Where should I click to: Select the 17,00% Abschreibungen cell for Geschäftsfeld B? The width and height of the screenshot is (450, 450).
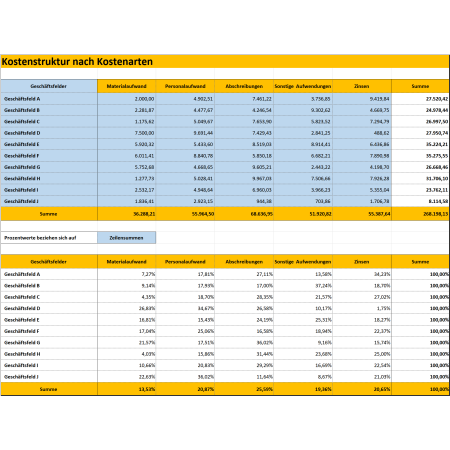pyautogui.click(x=244, y=286)
